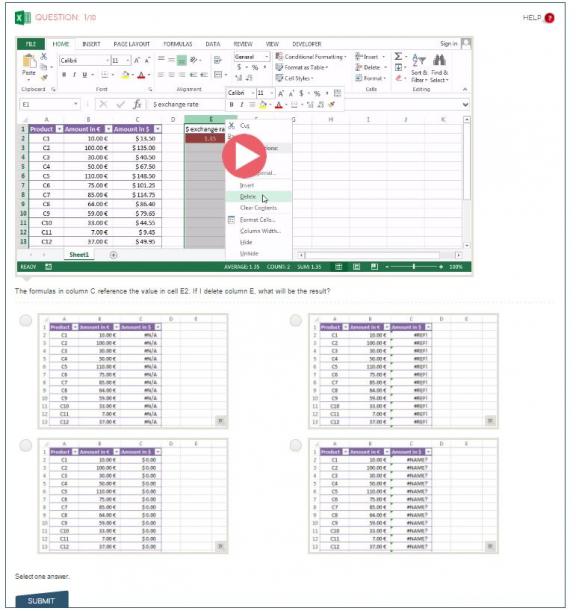Open the Product column filter dropdown
Image resolution: width=576 pixels, height=611 pixels.
59,129
